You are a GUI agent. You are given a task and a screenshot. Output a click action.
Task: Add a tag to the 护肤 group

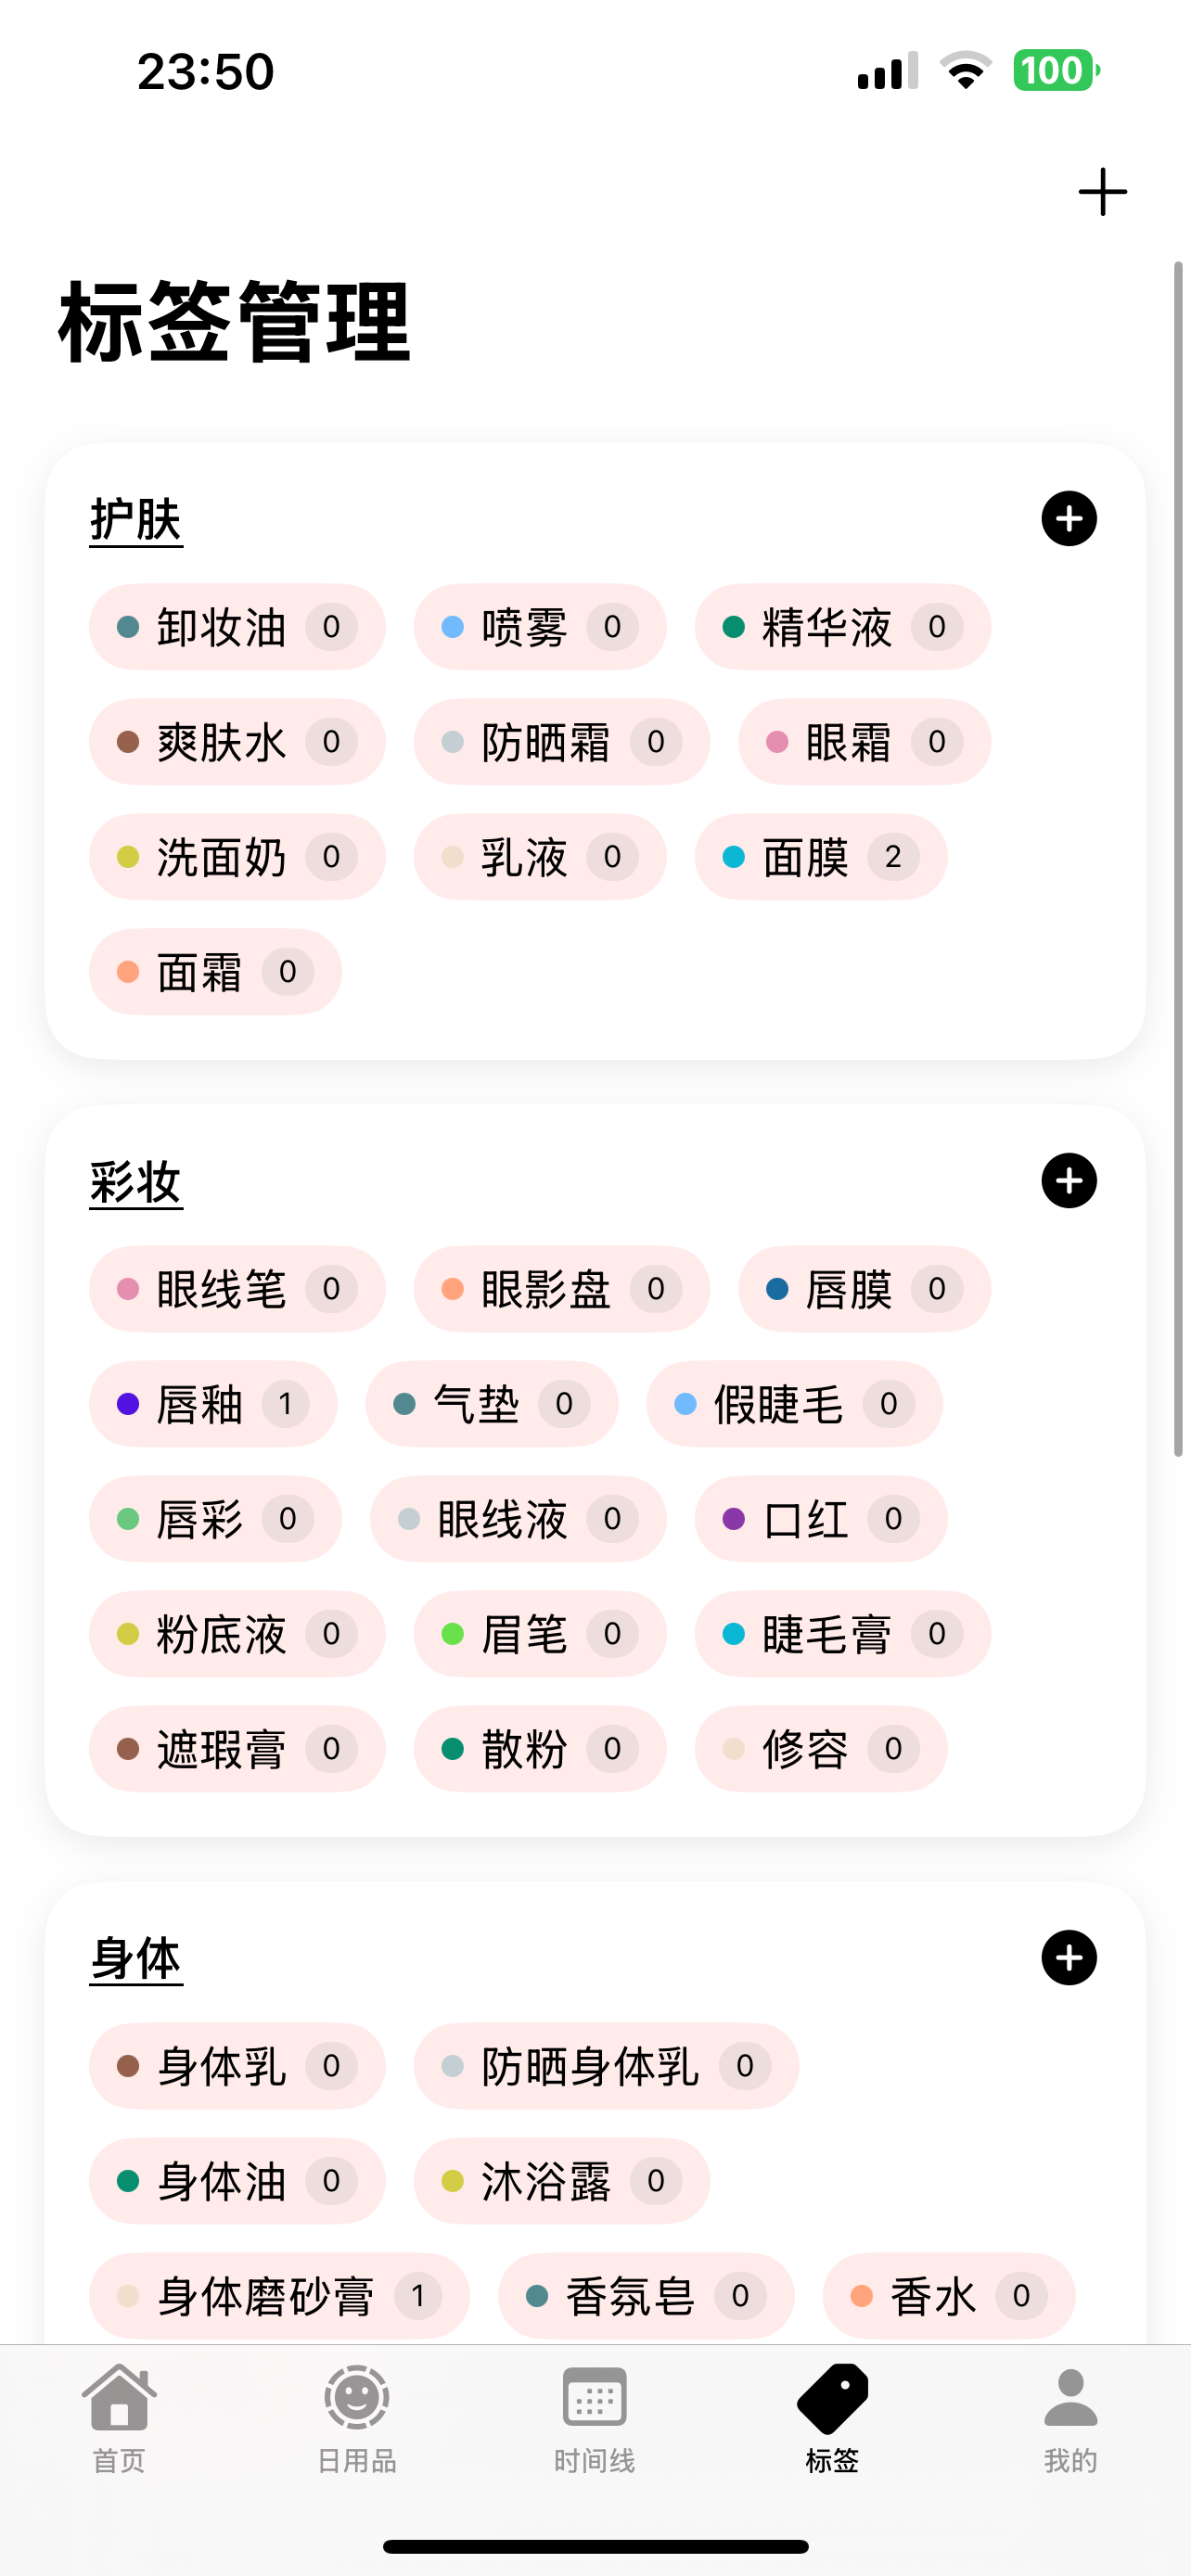pos(1069,519)
